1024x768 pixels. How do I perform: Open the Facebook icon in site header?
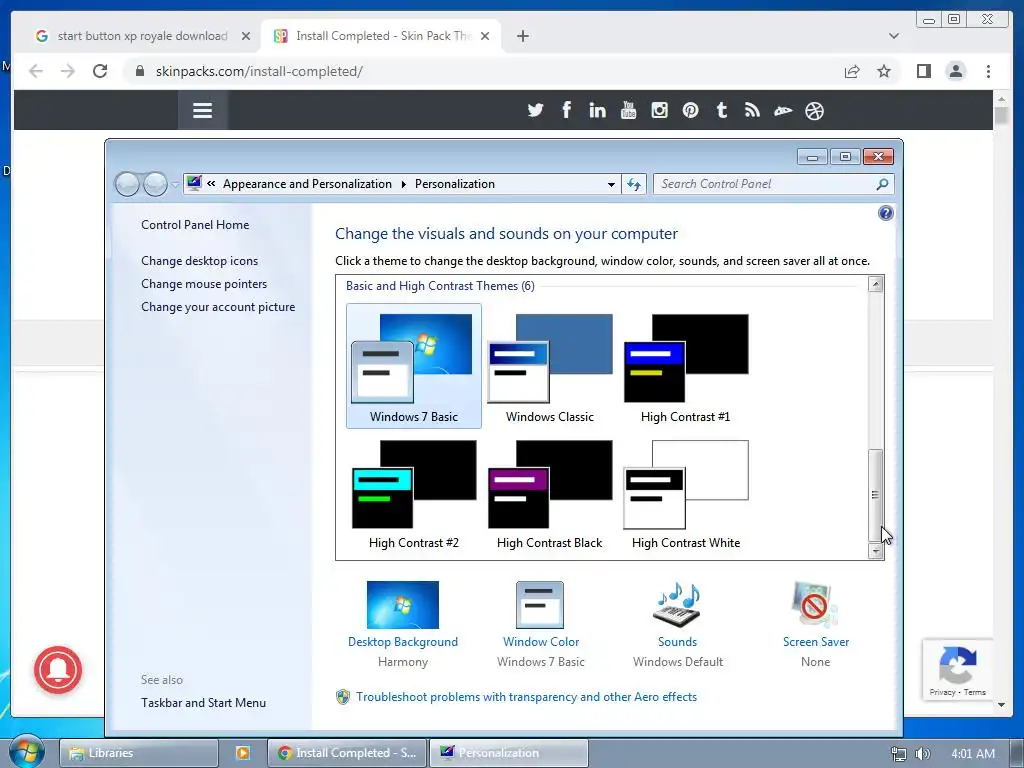pos(566,110)
